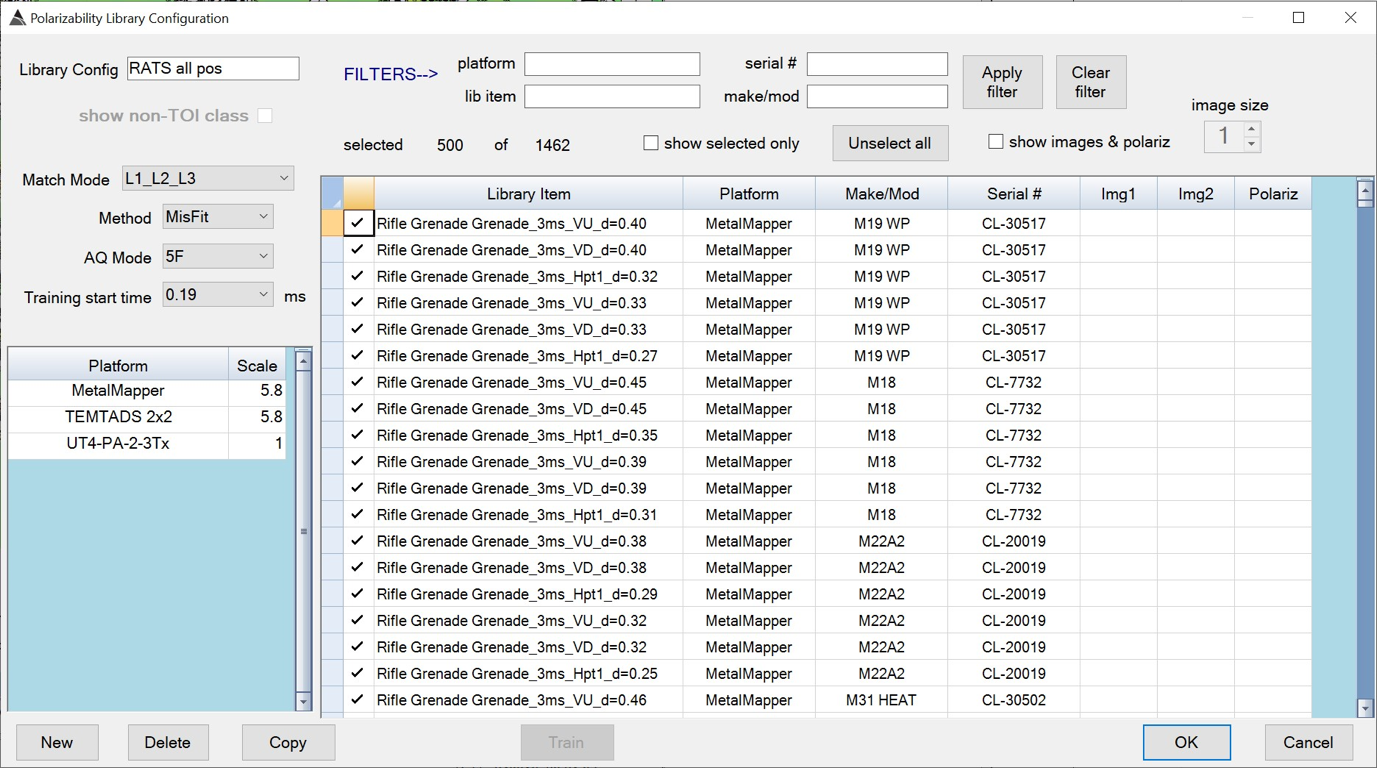Increase image size with up arrow
Screen dimensions: 1377x768
point(1251,129)
